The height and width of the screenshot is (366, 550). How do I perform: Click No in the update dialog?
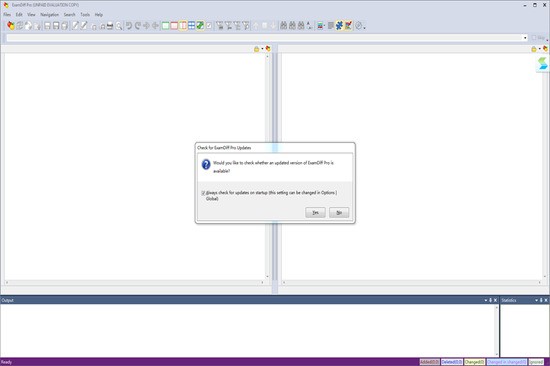339,212
